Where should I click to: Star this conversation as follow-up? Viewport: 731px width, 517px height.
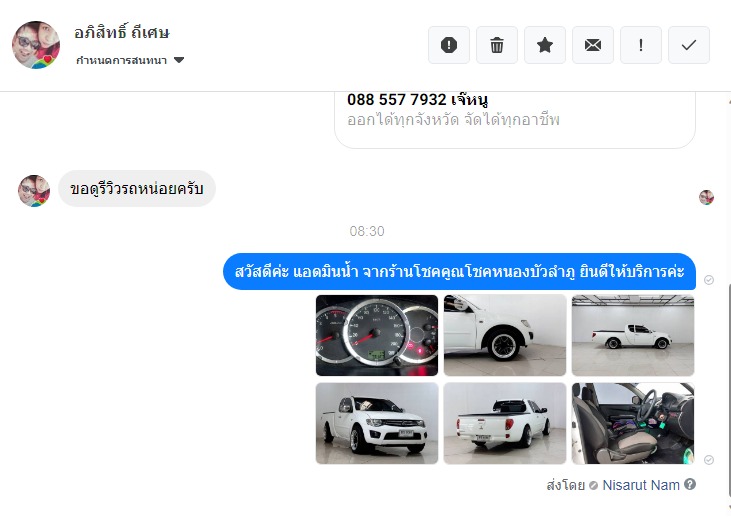545,45
